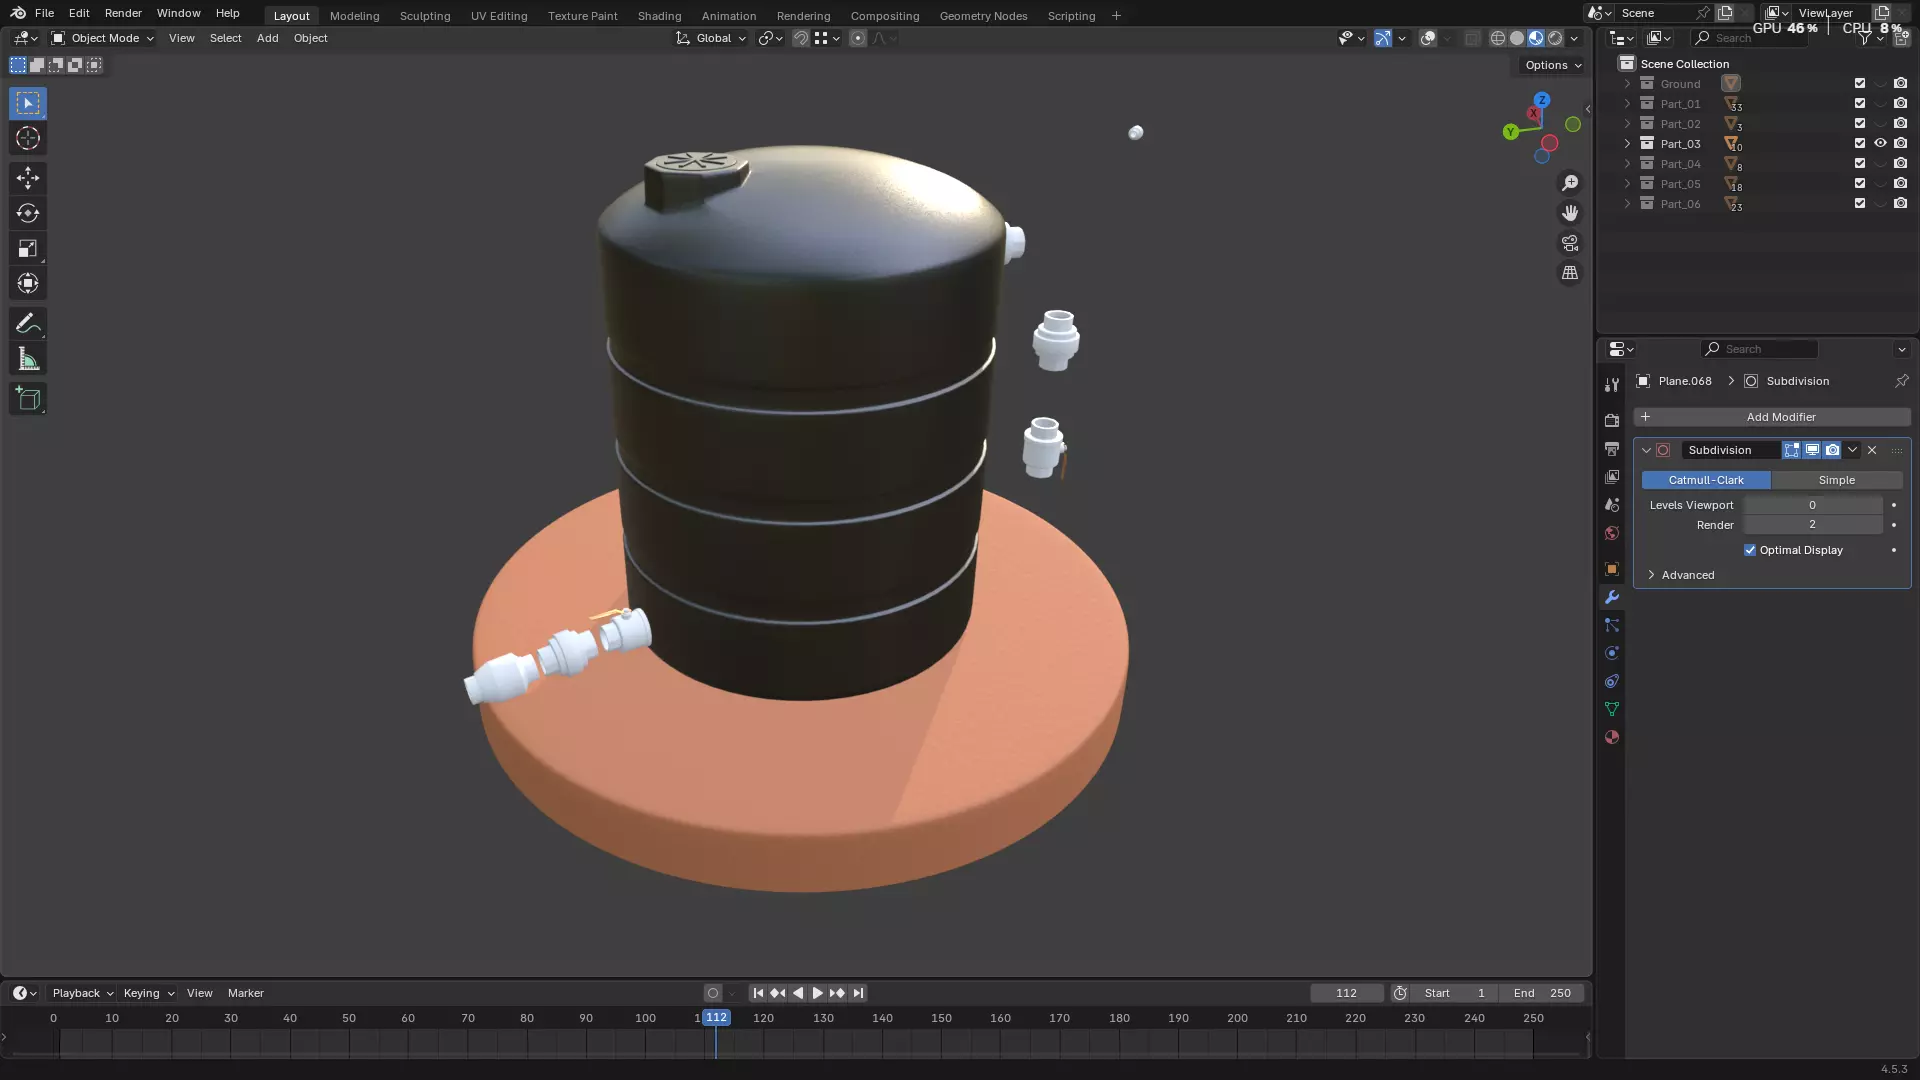Expand the Part_02 collection

click(x=1627, y=124)
